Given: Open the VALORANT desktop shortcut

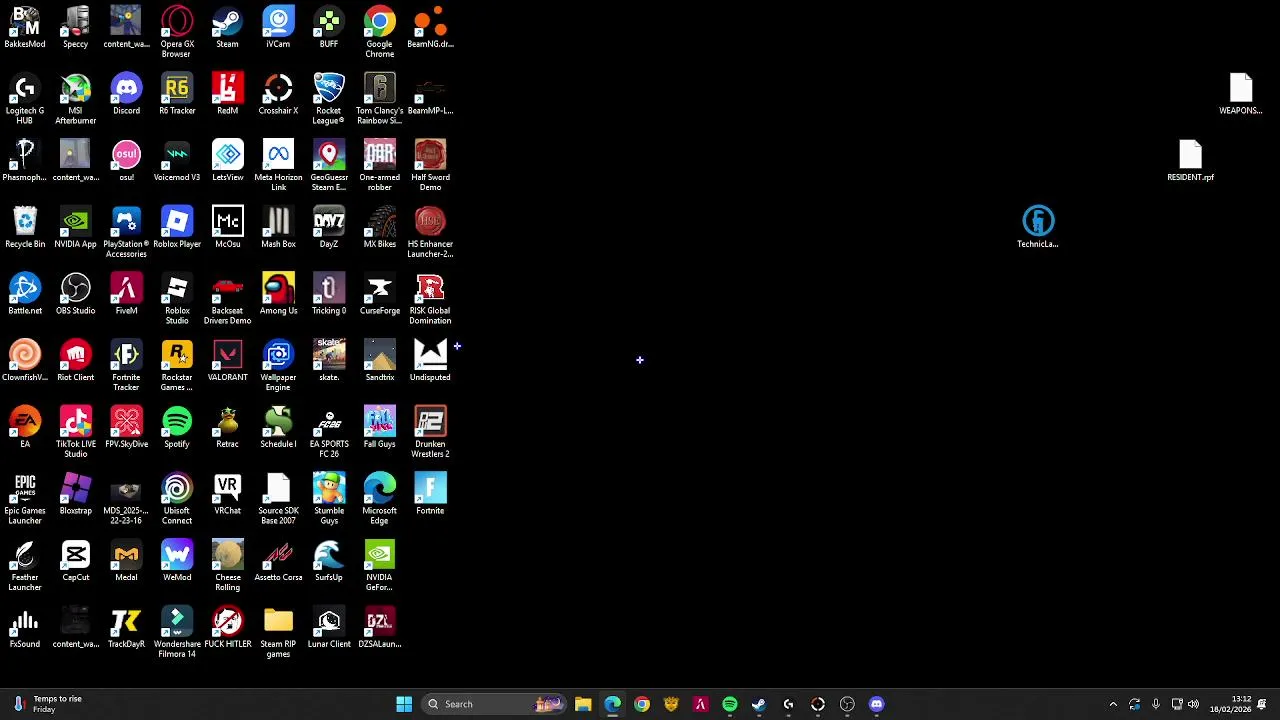Looking at the screenshot, I should tap(228, 361).
